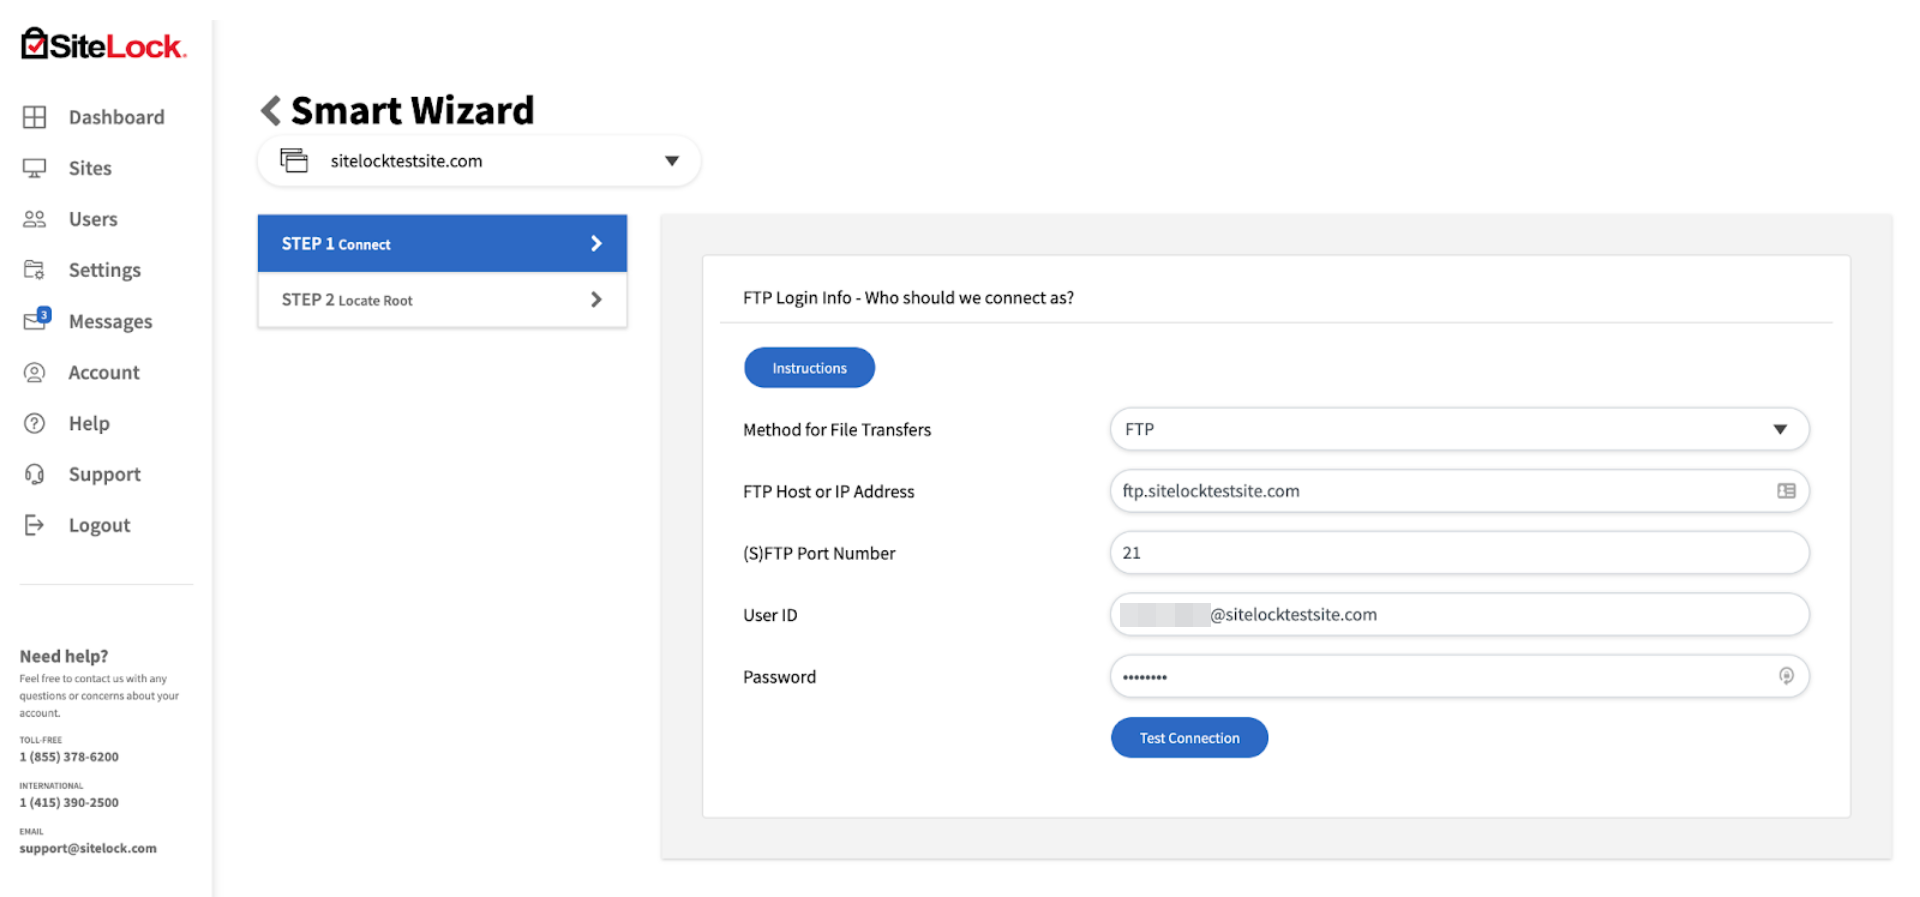
Task: Click the back chevron beside Smart Wizard
Action: click(270, 110)
